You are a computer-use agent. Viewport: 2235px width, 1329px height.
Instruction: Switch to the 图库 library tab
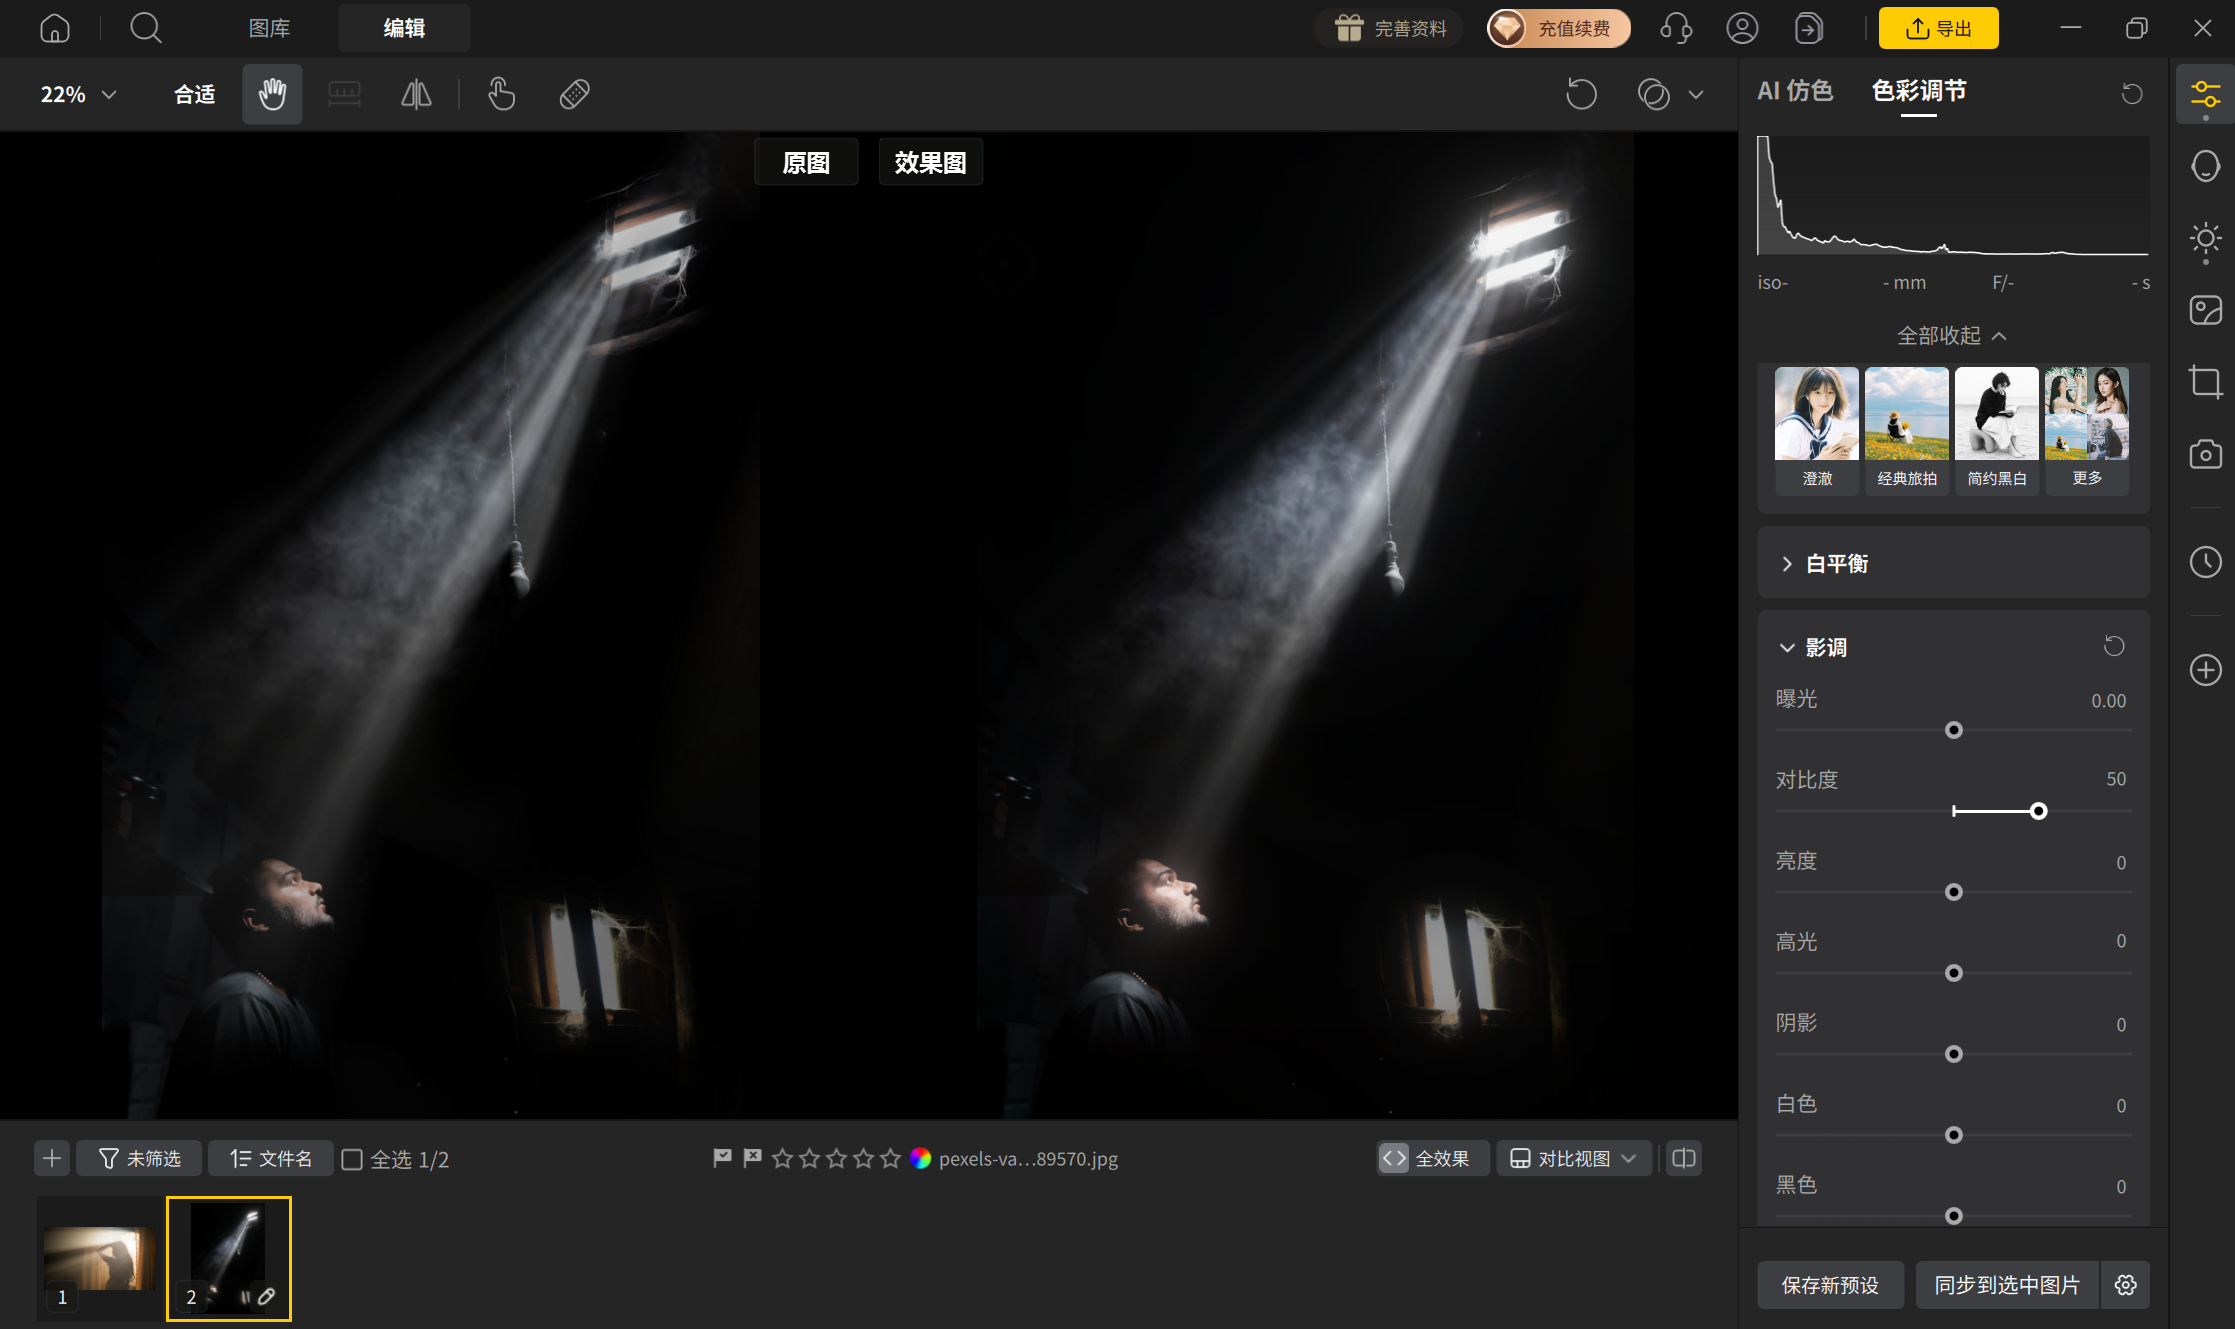[x=270, y=28]
